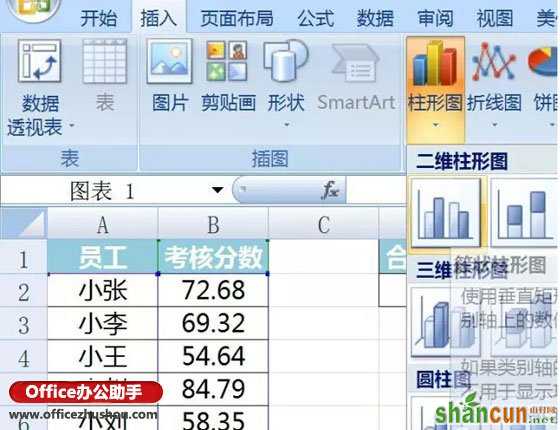Click the 二维柱形图 section heading
Screen dimensions: 560x430
point(462,161)
